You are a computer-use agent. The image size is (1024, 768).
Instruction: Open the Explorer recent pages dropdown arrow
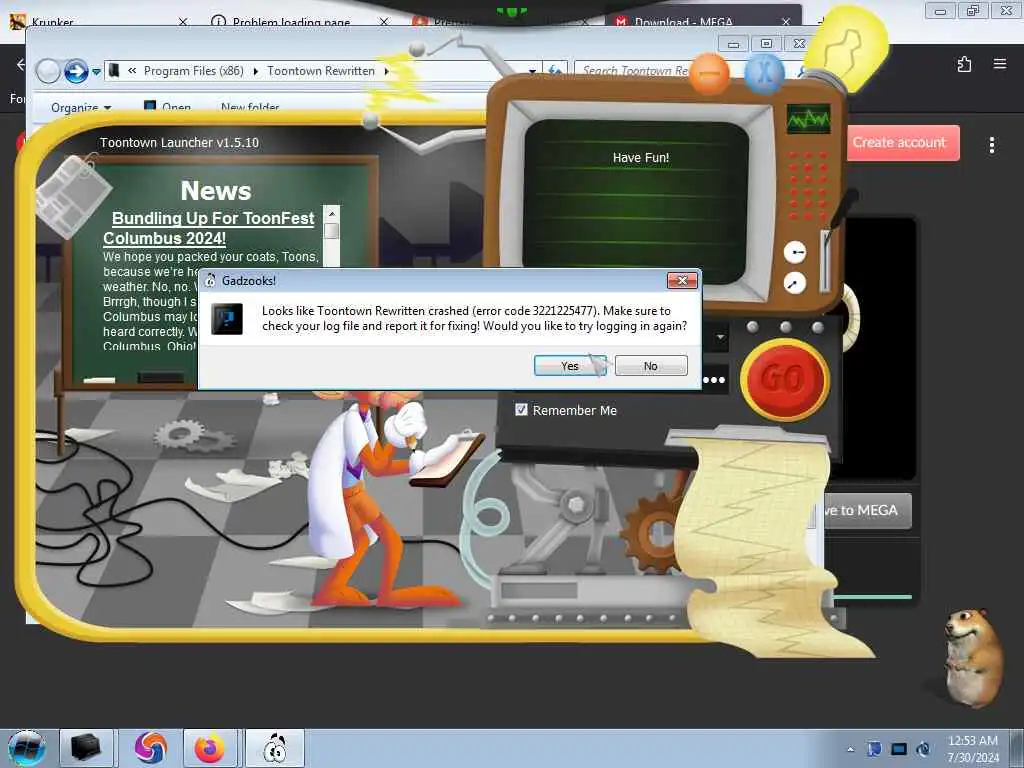96,71
